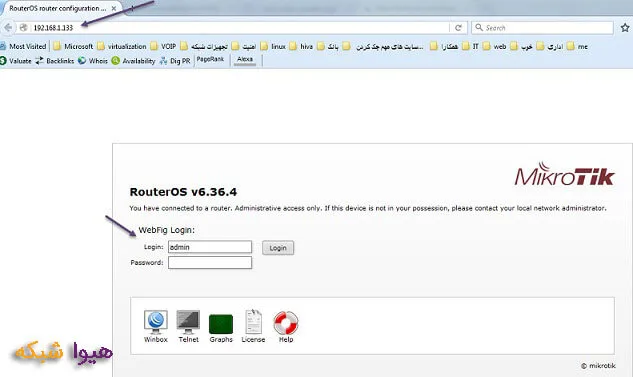Open the Help lifebuoy icon
This screenshot has height=377, width=633.
pos(286,327)
